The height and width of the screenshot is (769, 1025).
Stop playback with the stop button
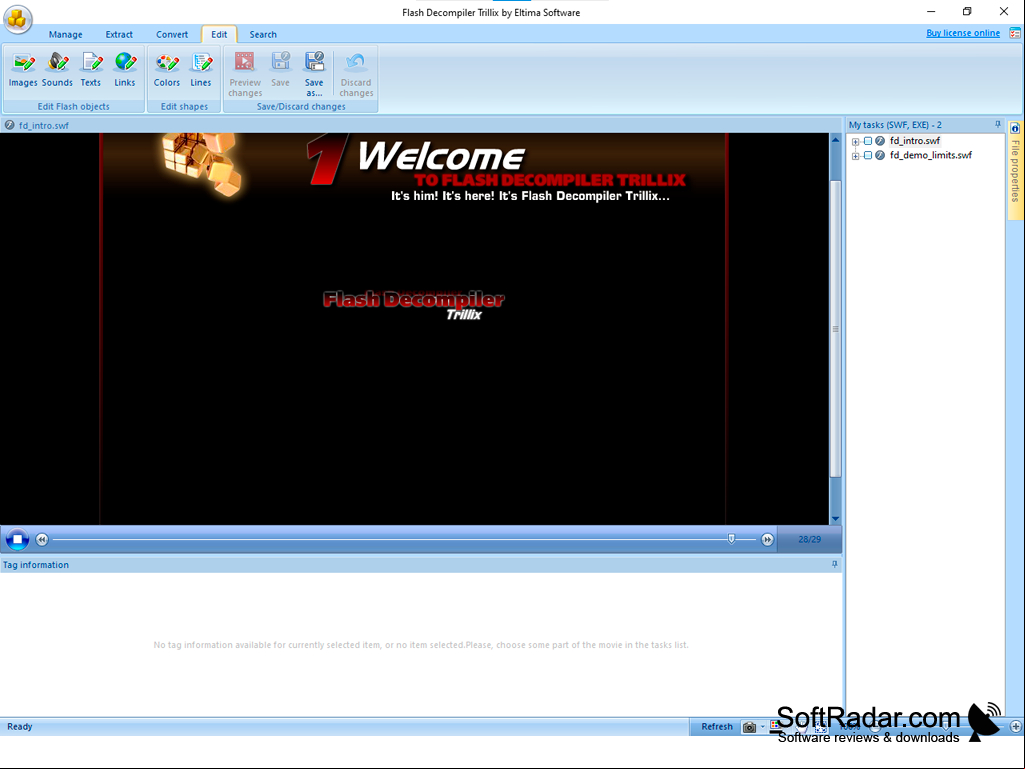pyautogui.click(x=18, y=539)
